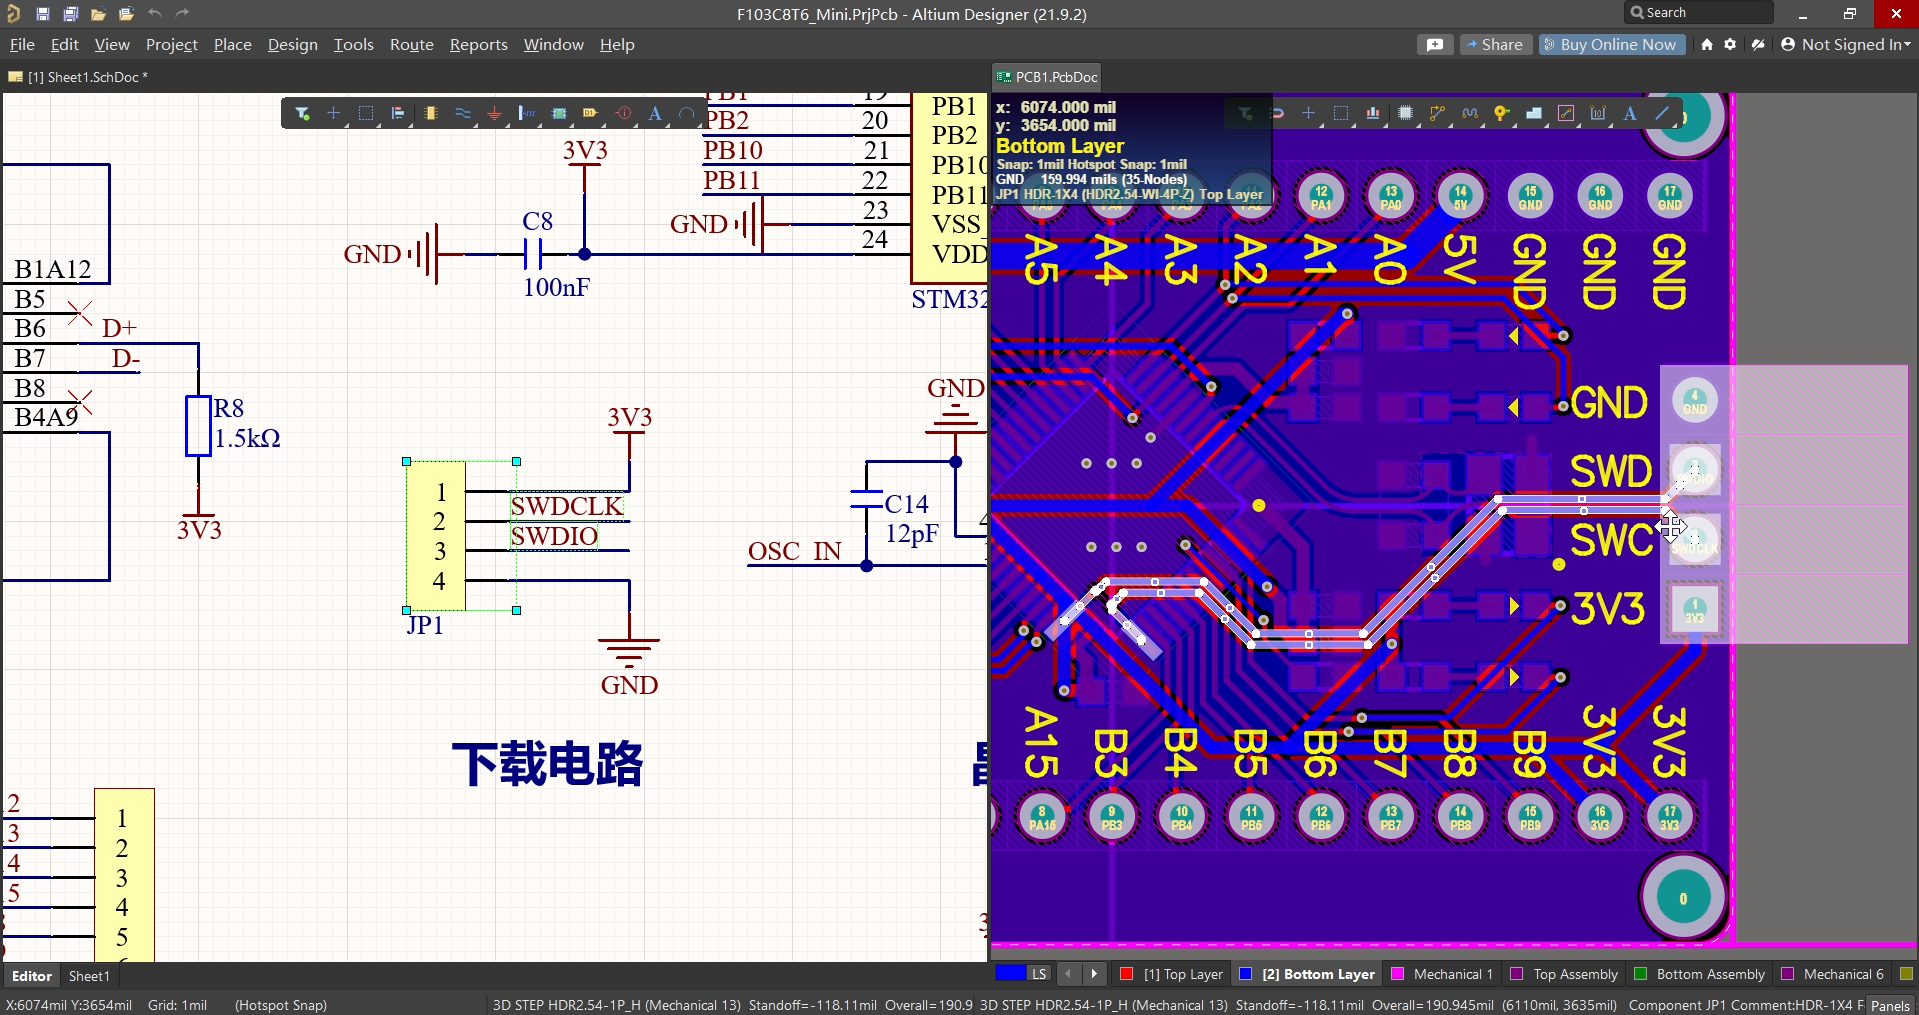
Task: Click the Place Port D1 icon
Action: [x=591, y=113]
